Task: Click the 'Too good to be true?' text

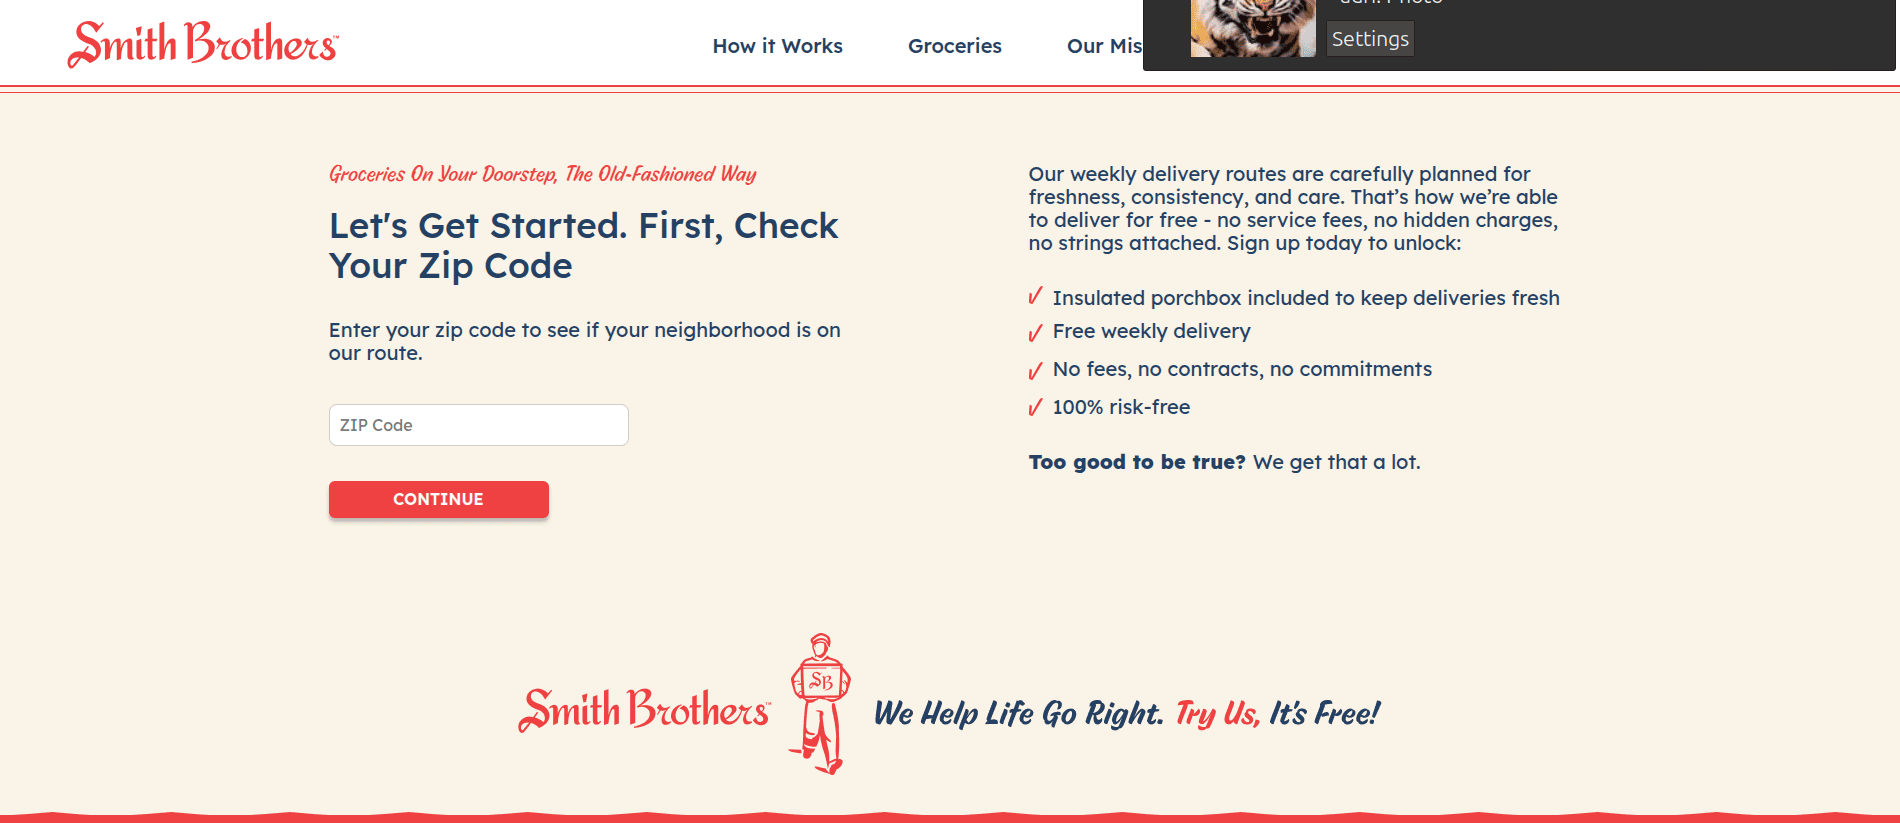Action: [1137, 462]
